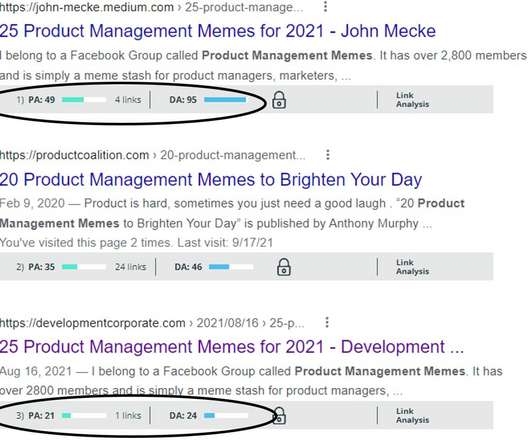
Task: Click '4 links' count in first bar
Action: point(128,100)
